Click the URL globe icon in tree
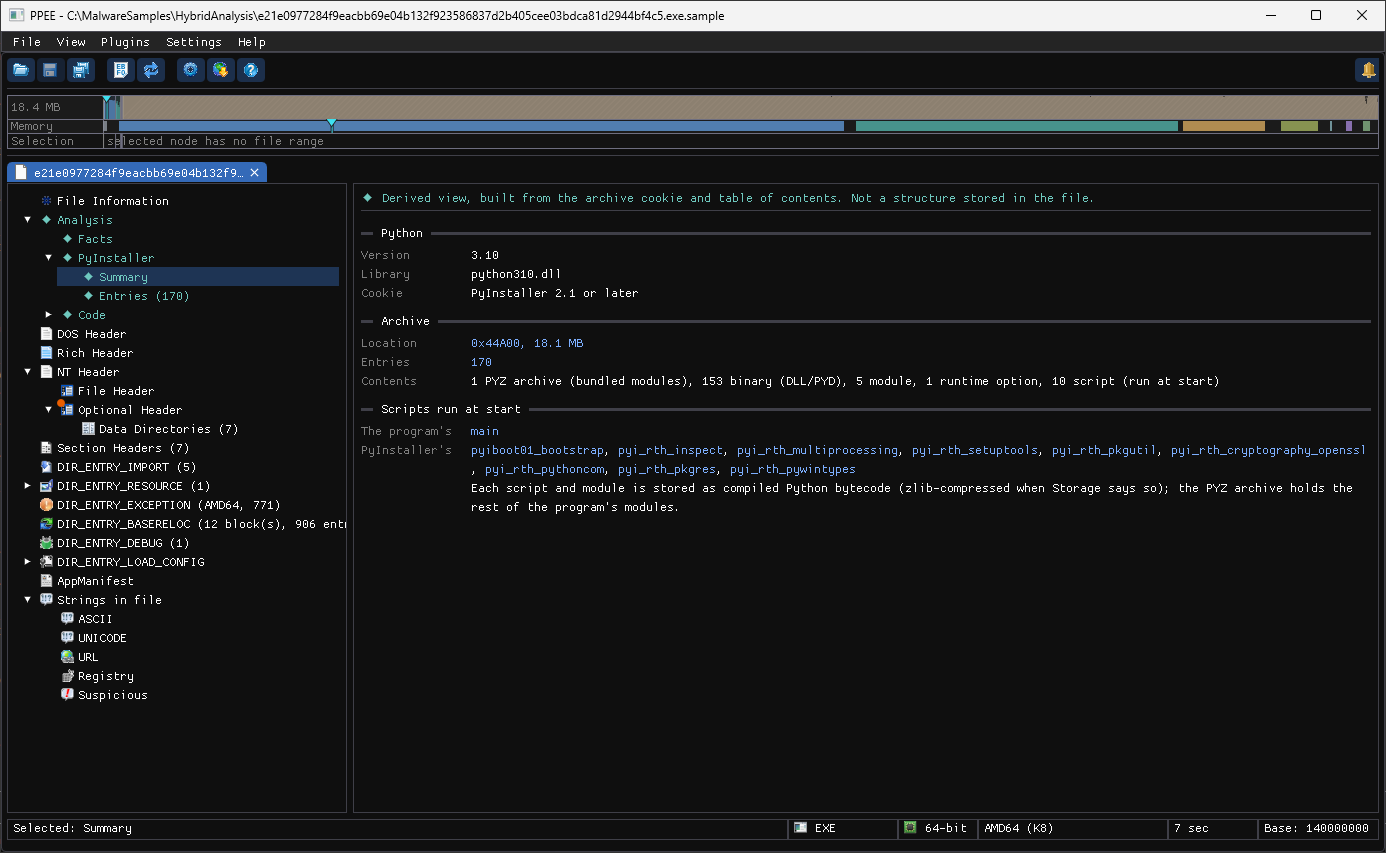 [x=67, y=657]
